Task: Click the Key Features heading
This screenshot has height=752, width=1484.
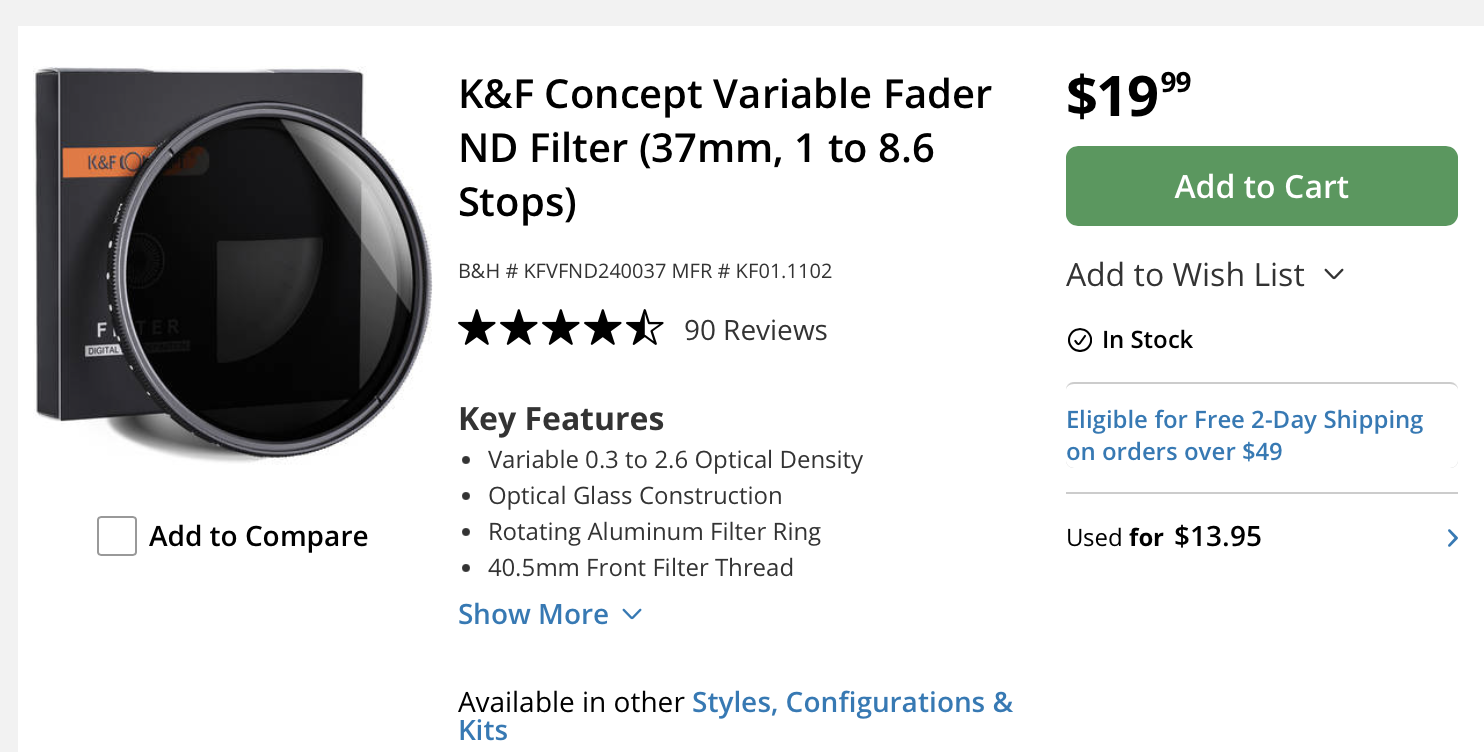Action: coord(561,418)
